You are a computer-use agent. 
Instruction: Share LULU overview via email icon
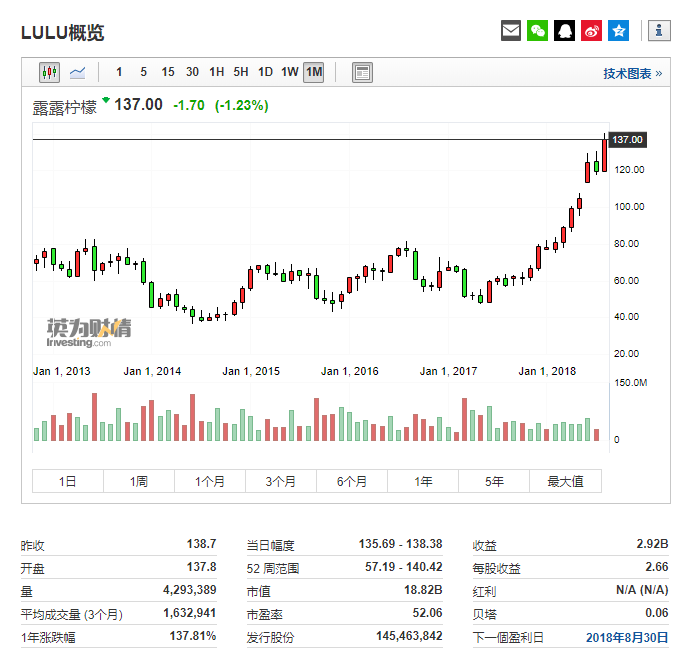(511, 31)
